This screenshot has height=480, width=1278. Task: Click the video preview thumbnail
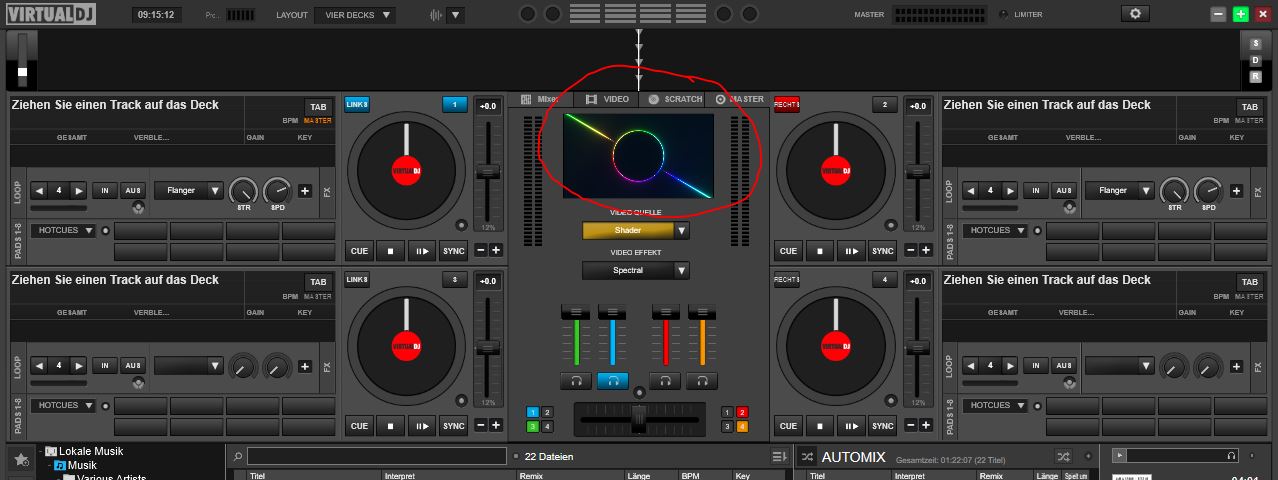click(x=638, y=156)
